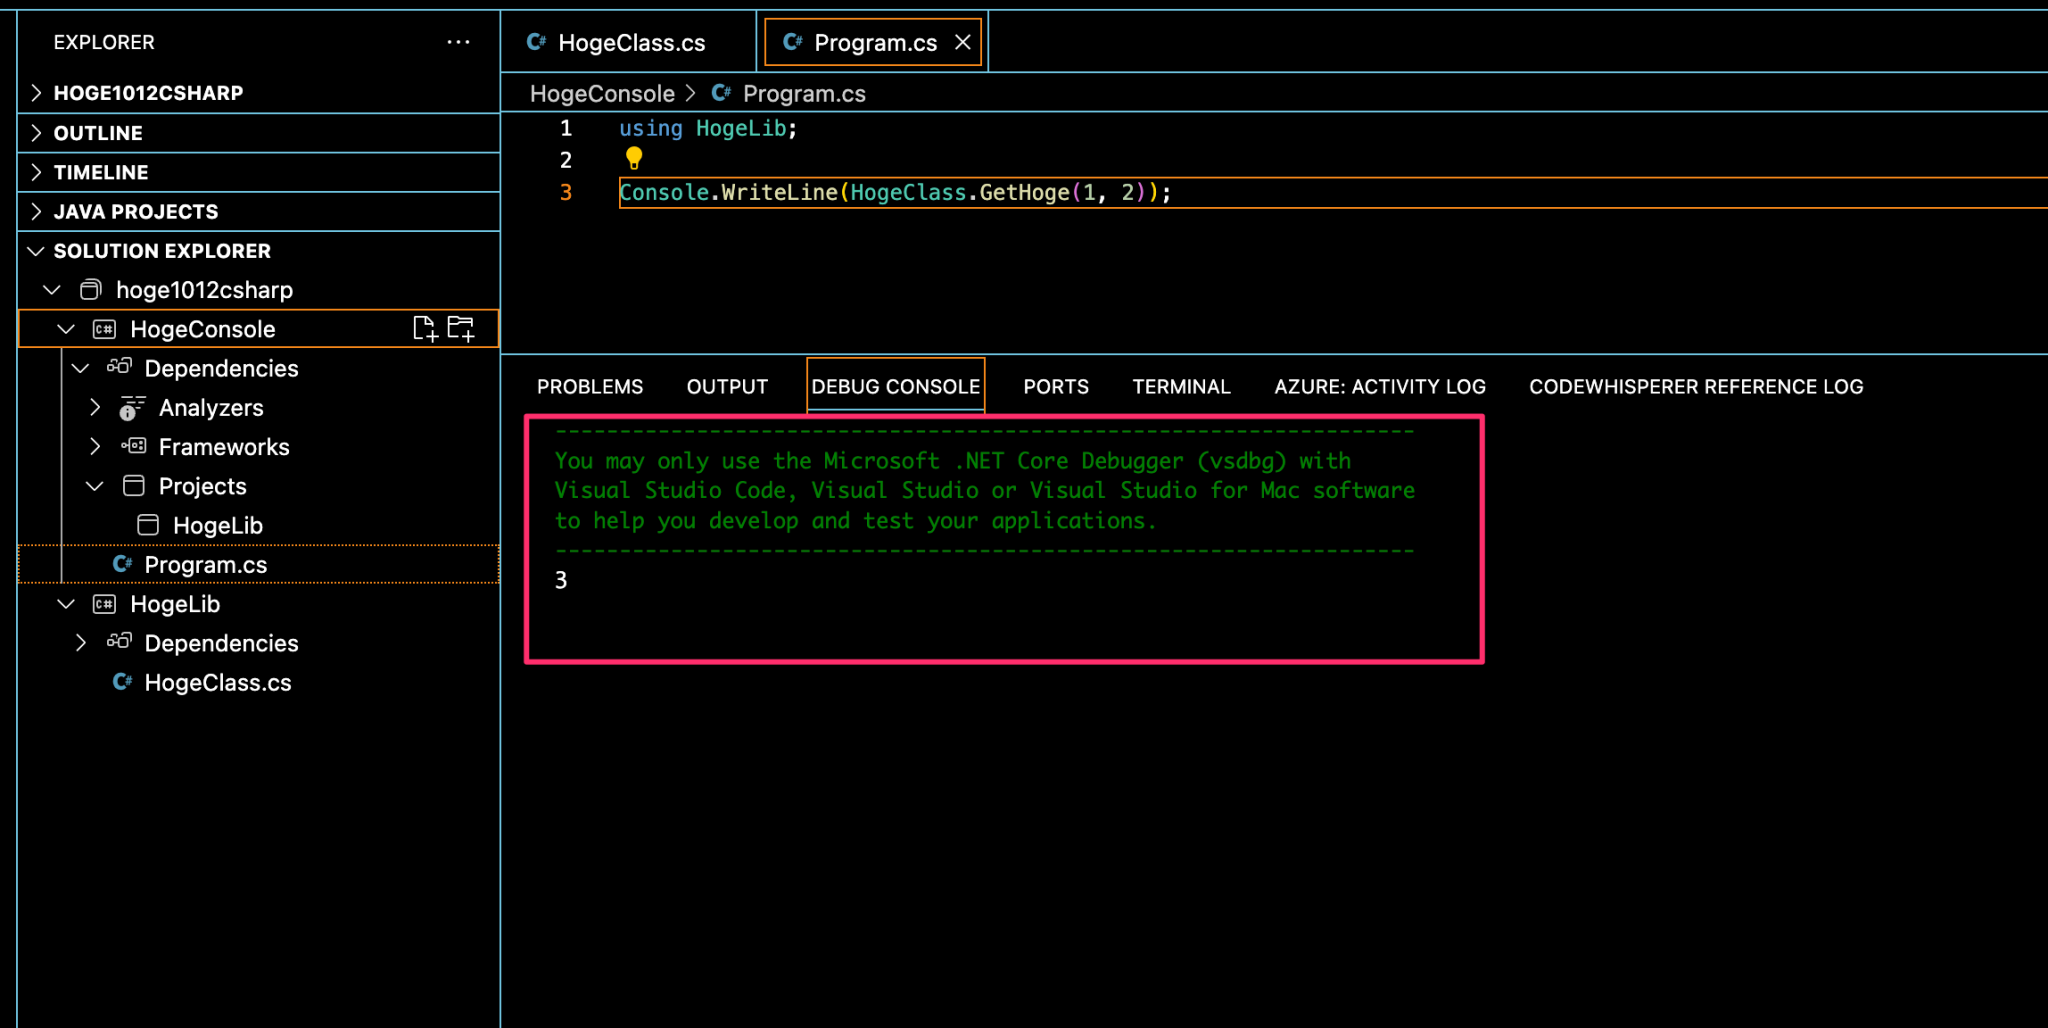Select HogeClass.cs under HogeLib in tree

pyautogui.click(x=217, y=682)
